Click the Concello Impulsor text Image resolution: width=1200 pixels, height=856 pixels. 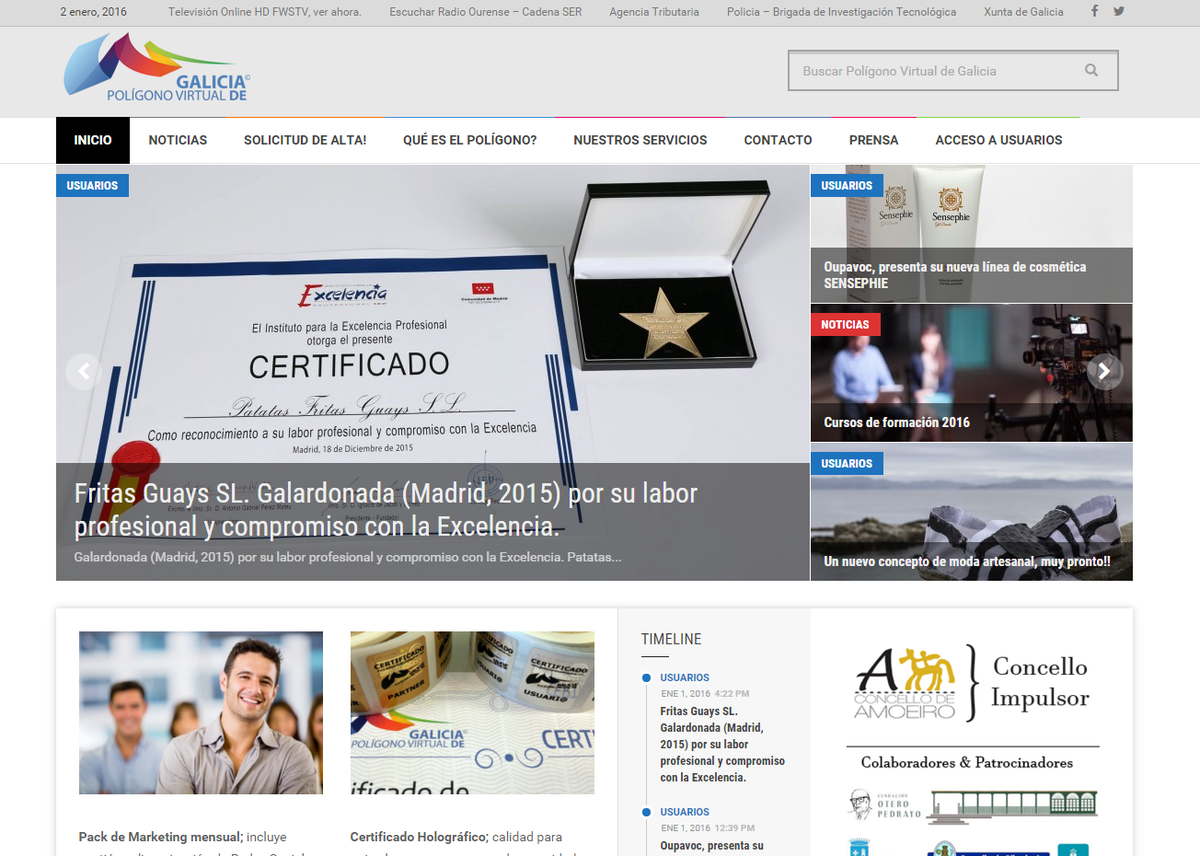[x=1040, y=682]
